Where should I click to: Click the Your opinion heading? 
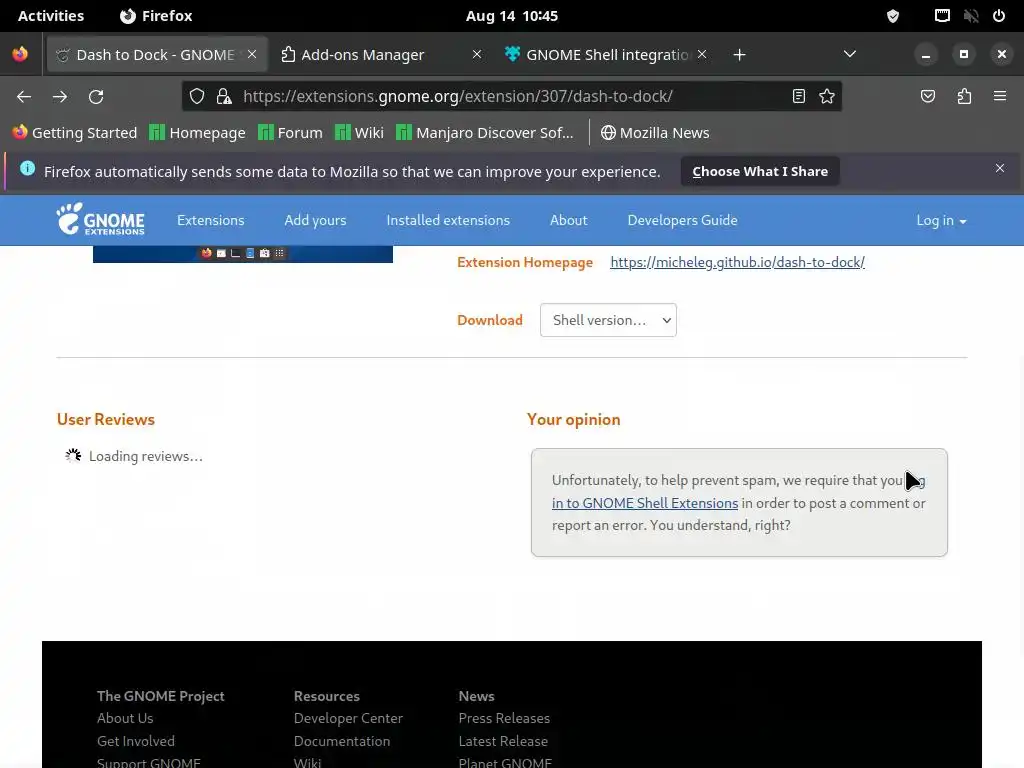573,419
